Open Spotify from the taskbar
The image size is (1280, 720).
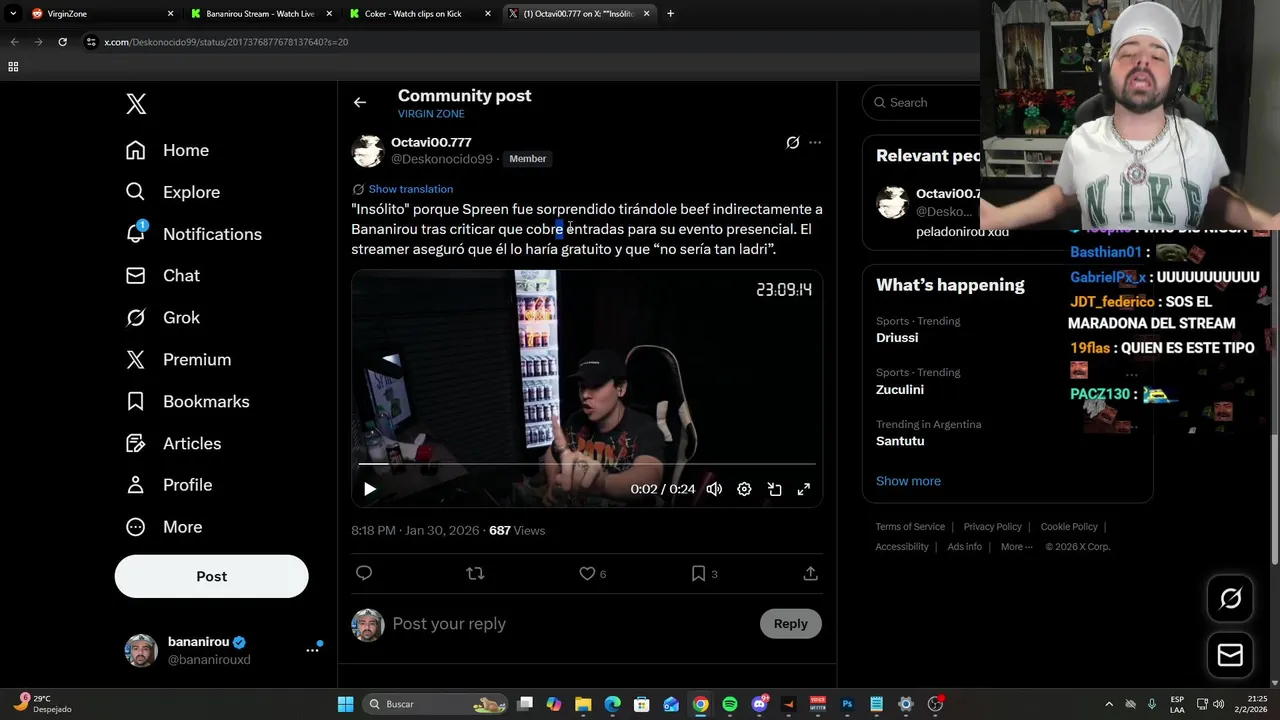[x=730, y=704]
